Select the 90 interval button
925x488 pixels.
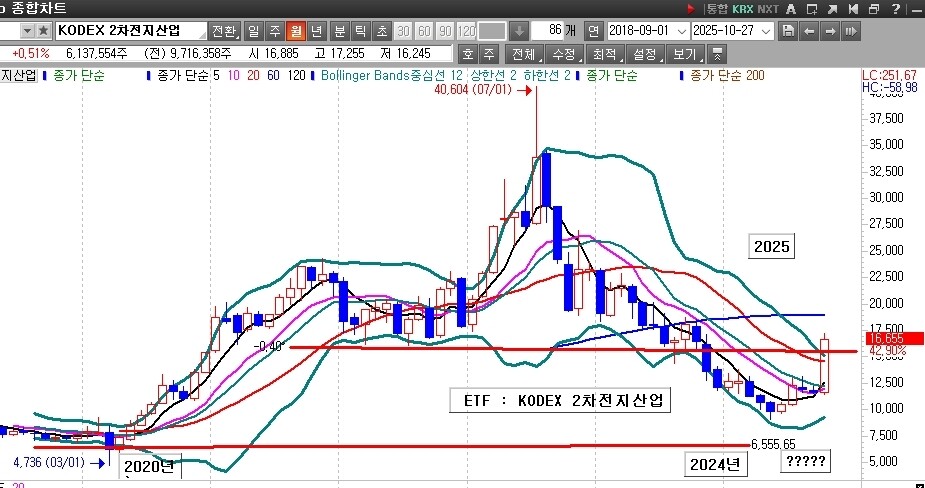pyautogui.click(x=445, y=31)
